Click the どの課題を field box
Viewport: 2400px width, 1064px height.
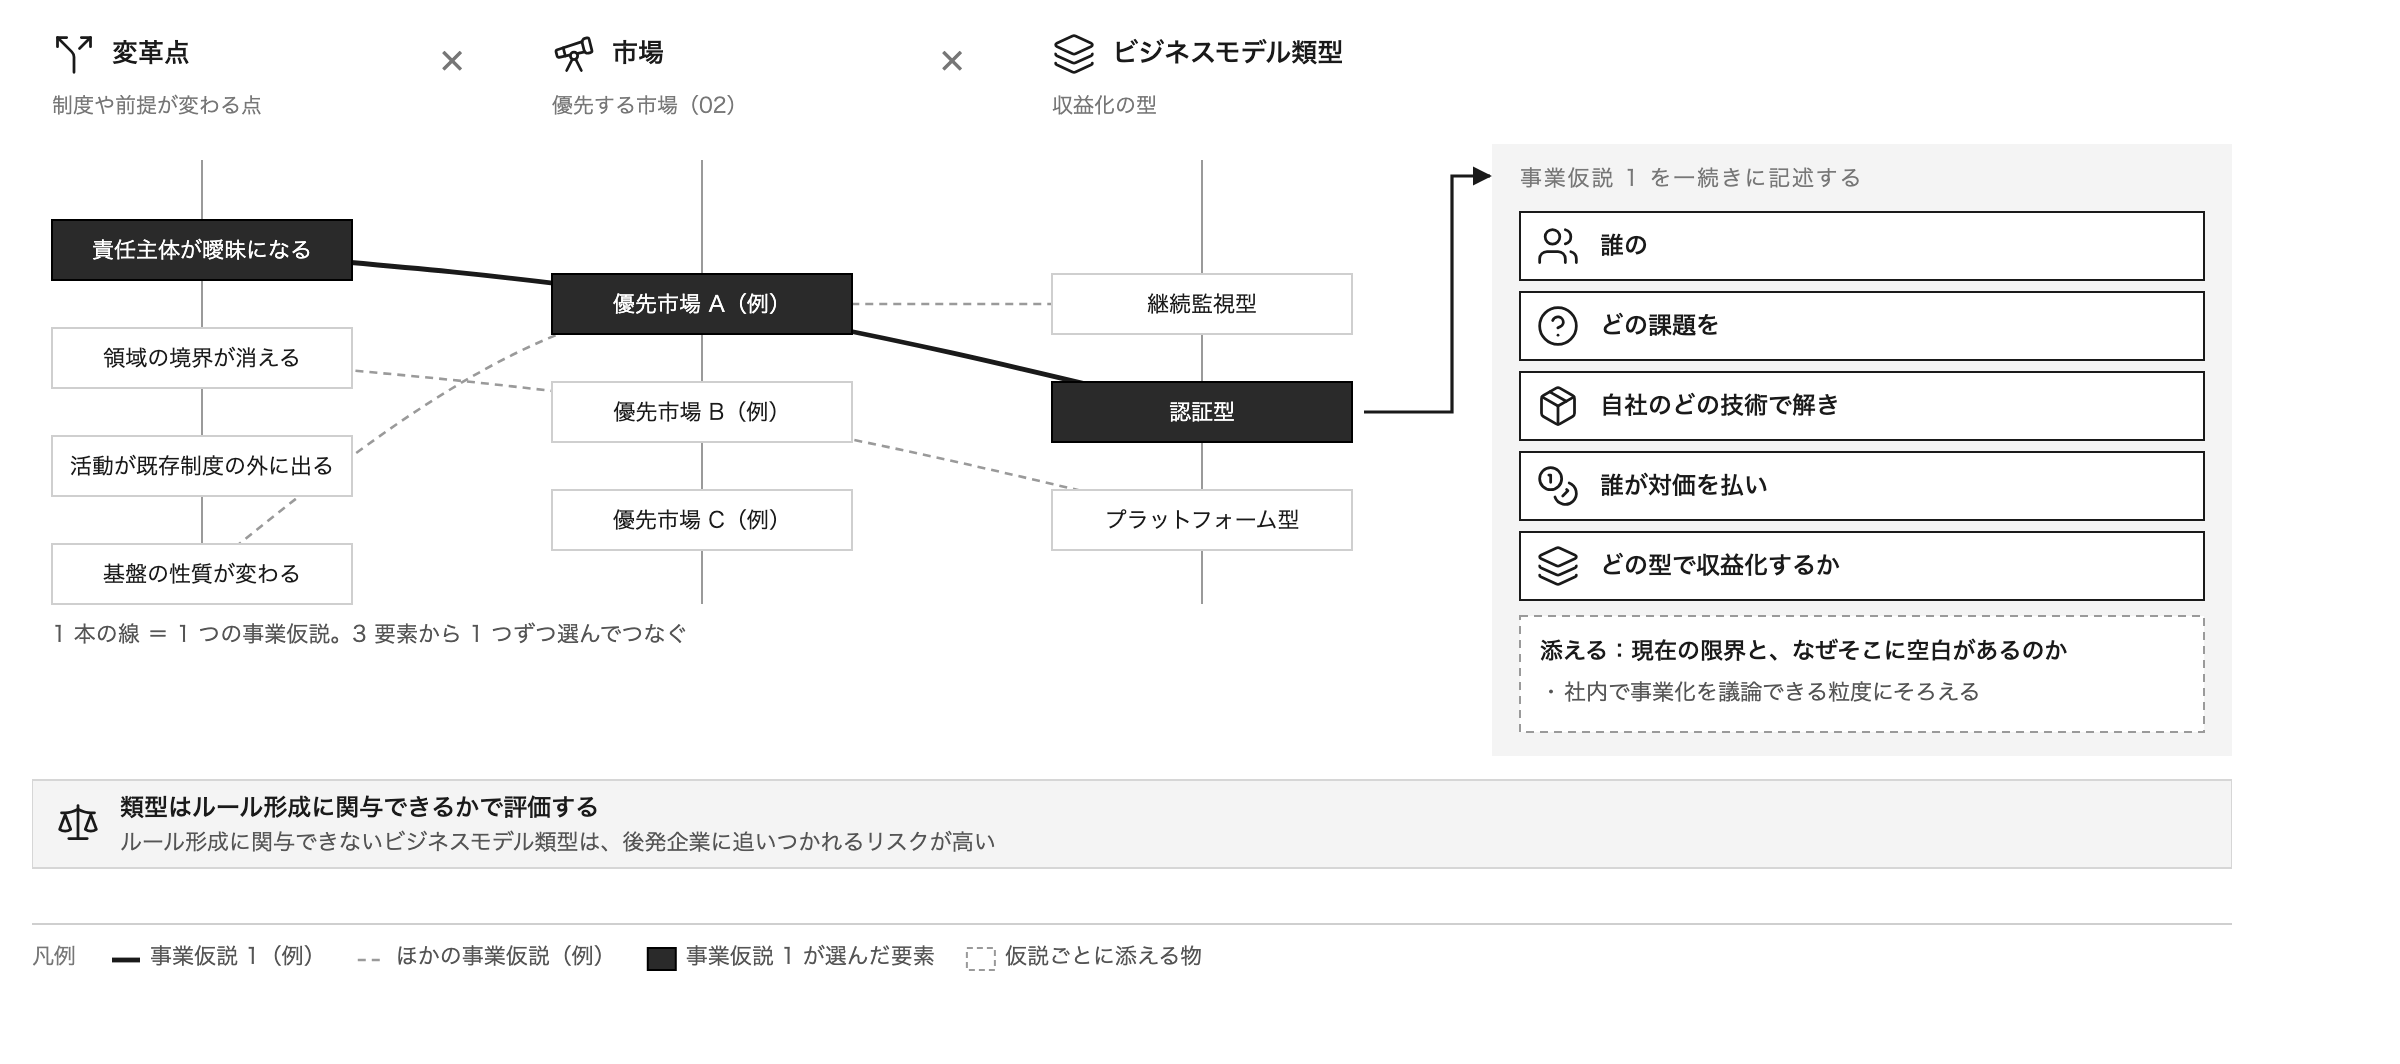click(x=1862, y=326)
